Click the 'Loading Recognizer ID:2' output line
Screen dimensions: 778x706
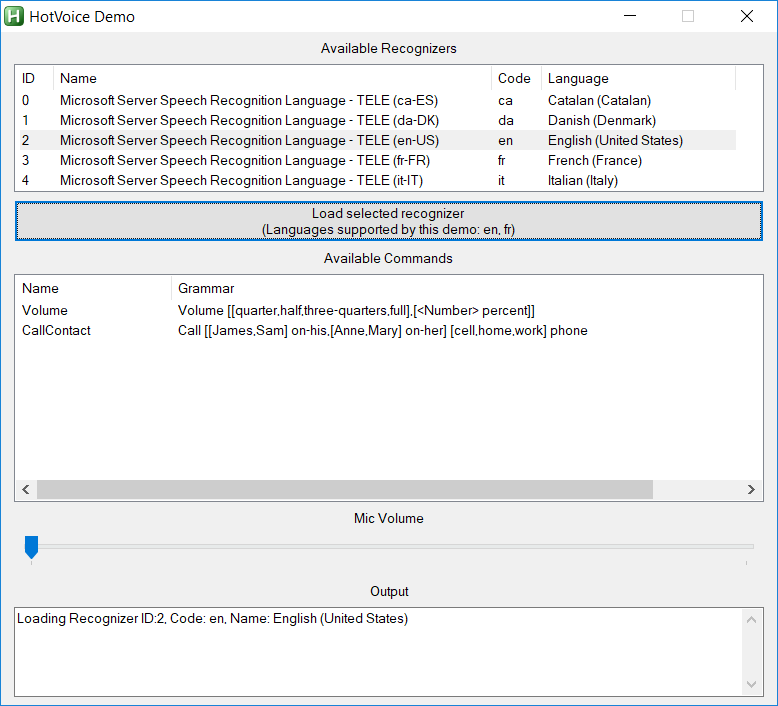[212, 619]
